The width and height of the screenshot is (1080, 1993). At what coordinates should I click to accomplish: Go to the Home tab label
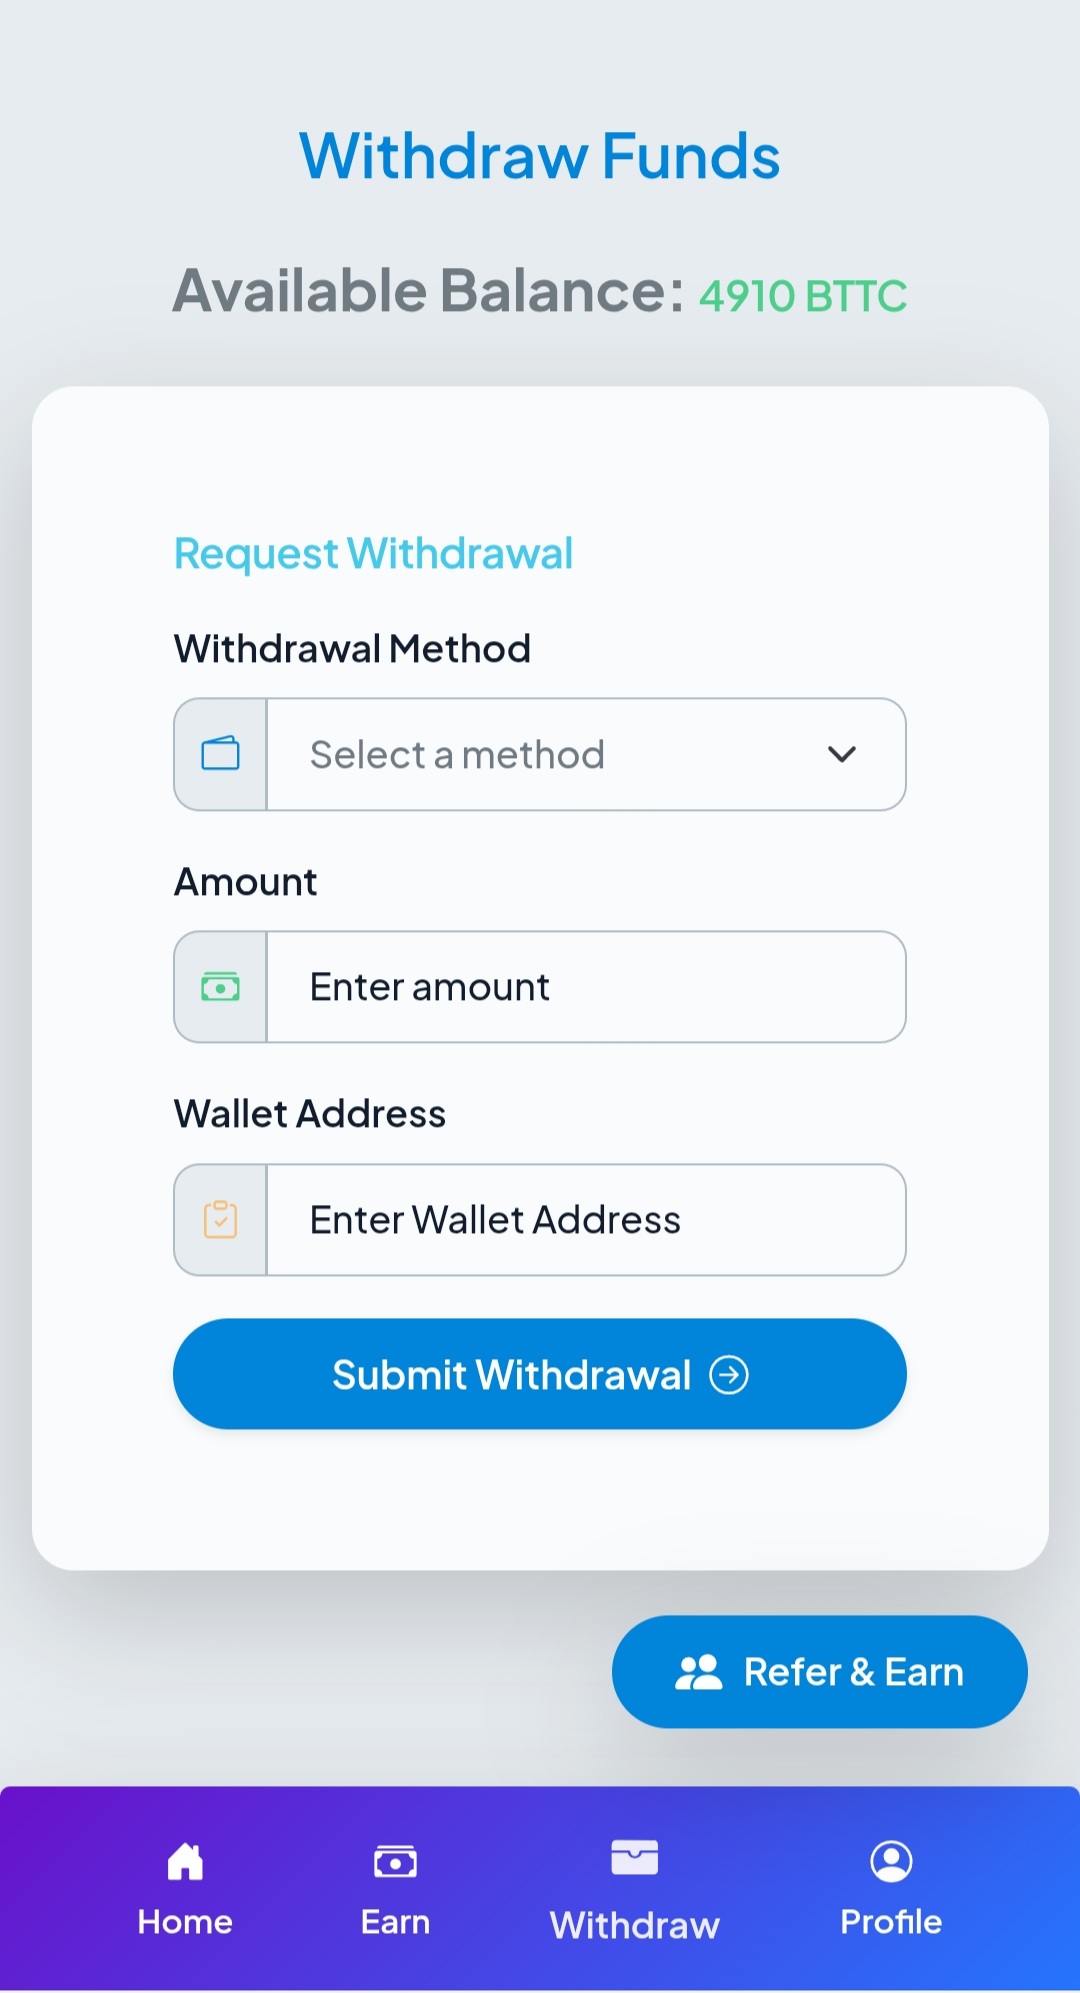(185, 1921)
